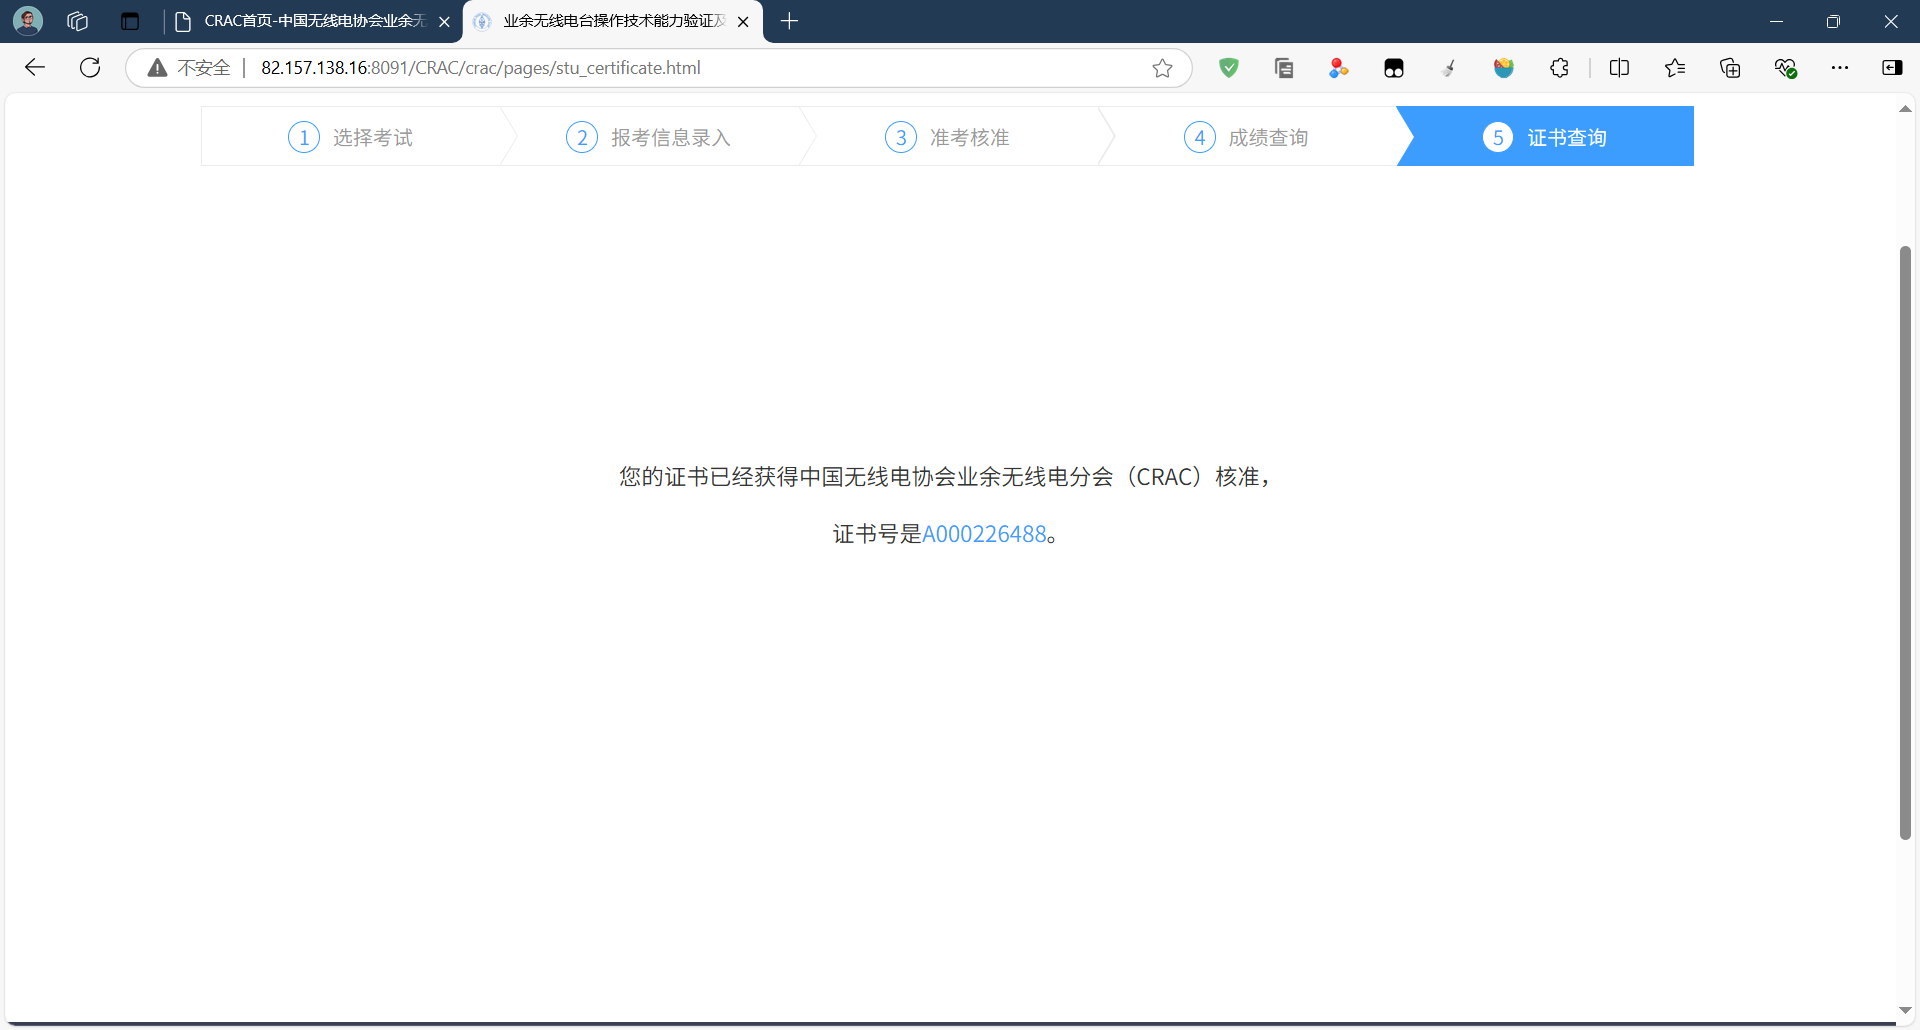Open a new tab
Screen dimensions: 1920x1030
coord(789,21)
